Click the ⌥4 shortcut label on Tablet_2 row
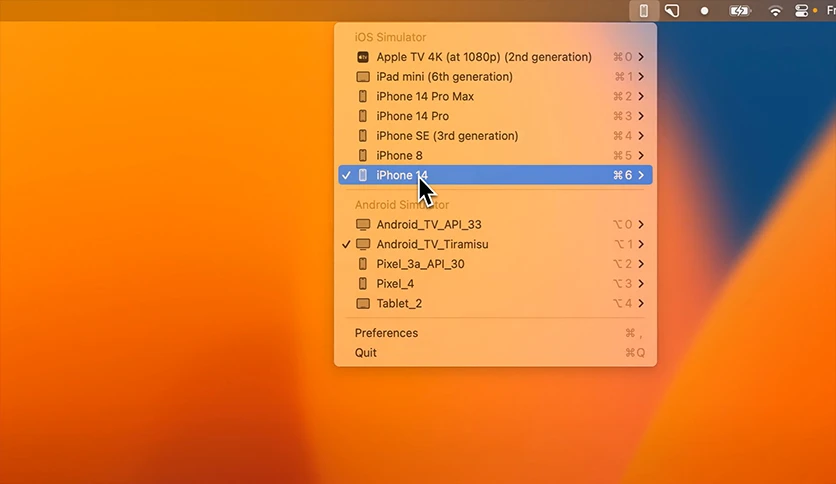Image resolution: width=836 pixels, height=484 pixels. click(x=622, y=303)
